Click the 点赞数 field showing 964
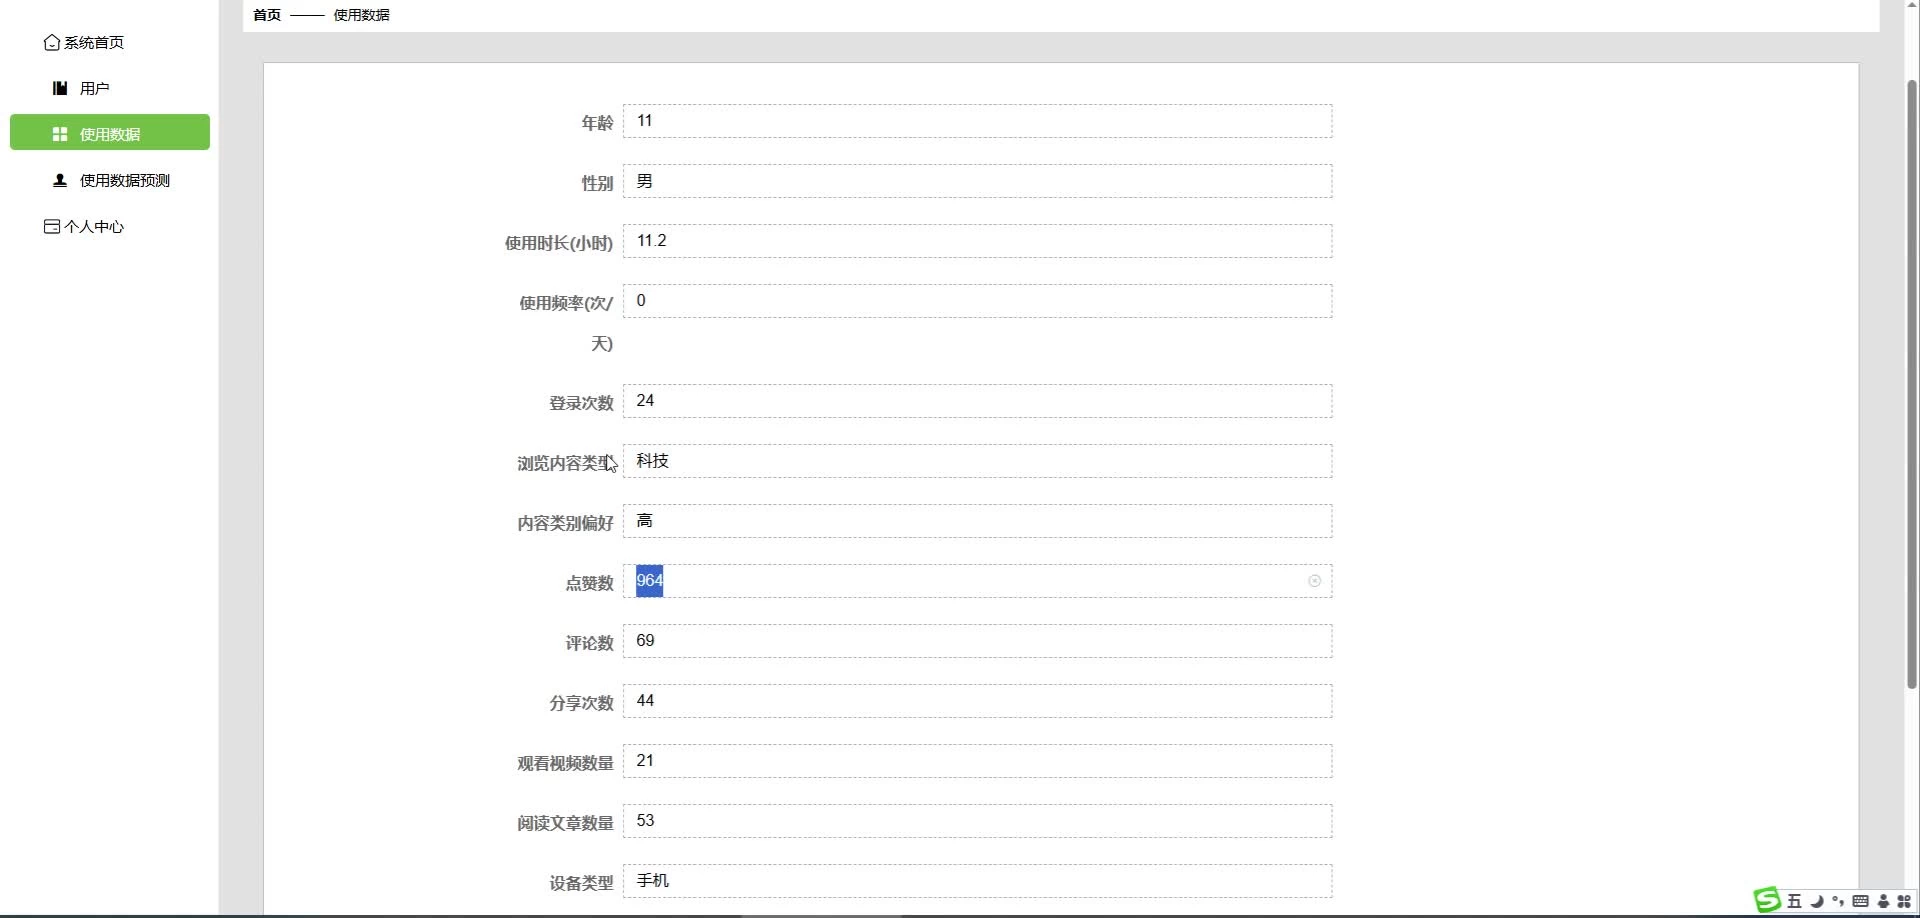Image resolution: width=1920 pixels, height=918 pixels. [x=977, y=581]
